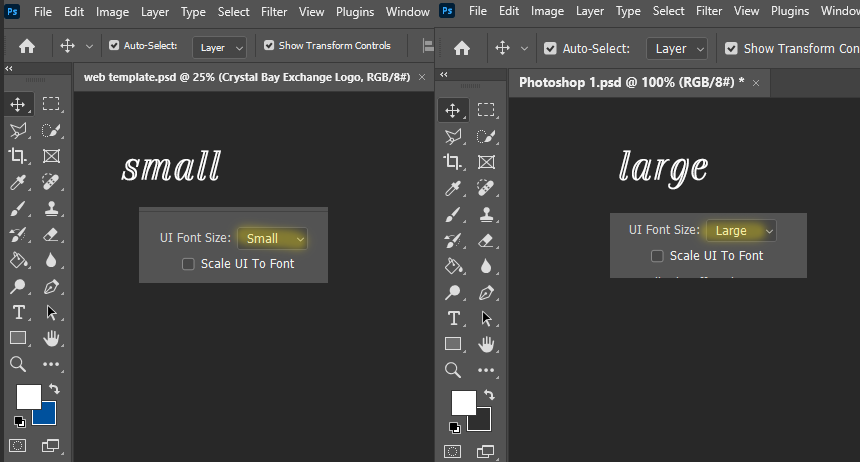The height and width of the screenshot is (462, 860).
Task: Select History Brush tool in left window
Action: click(x=18, y=235)
